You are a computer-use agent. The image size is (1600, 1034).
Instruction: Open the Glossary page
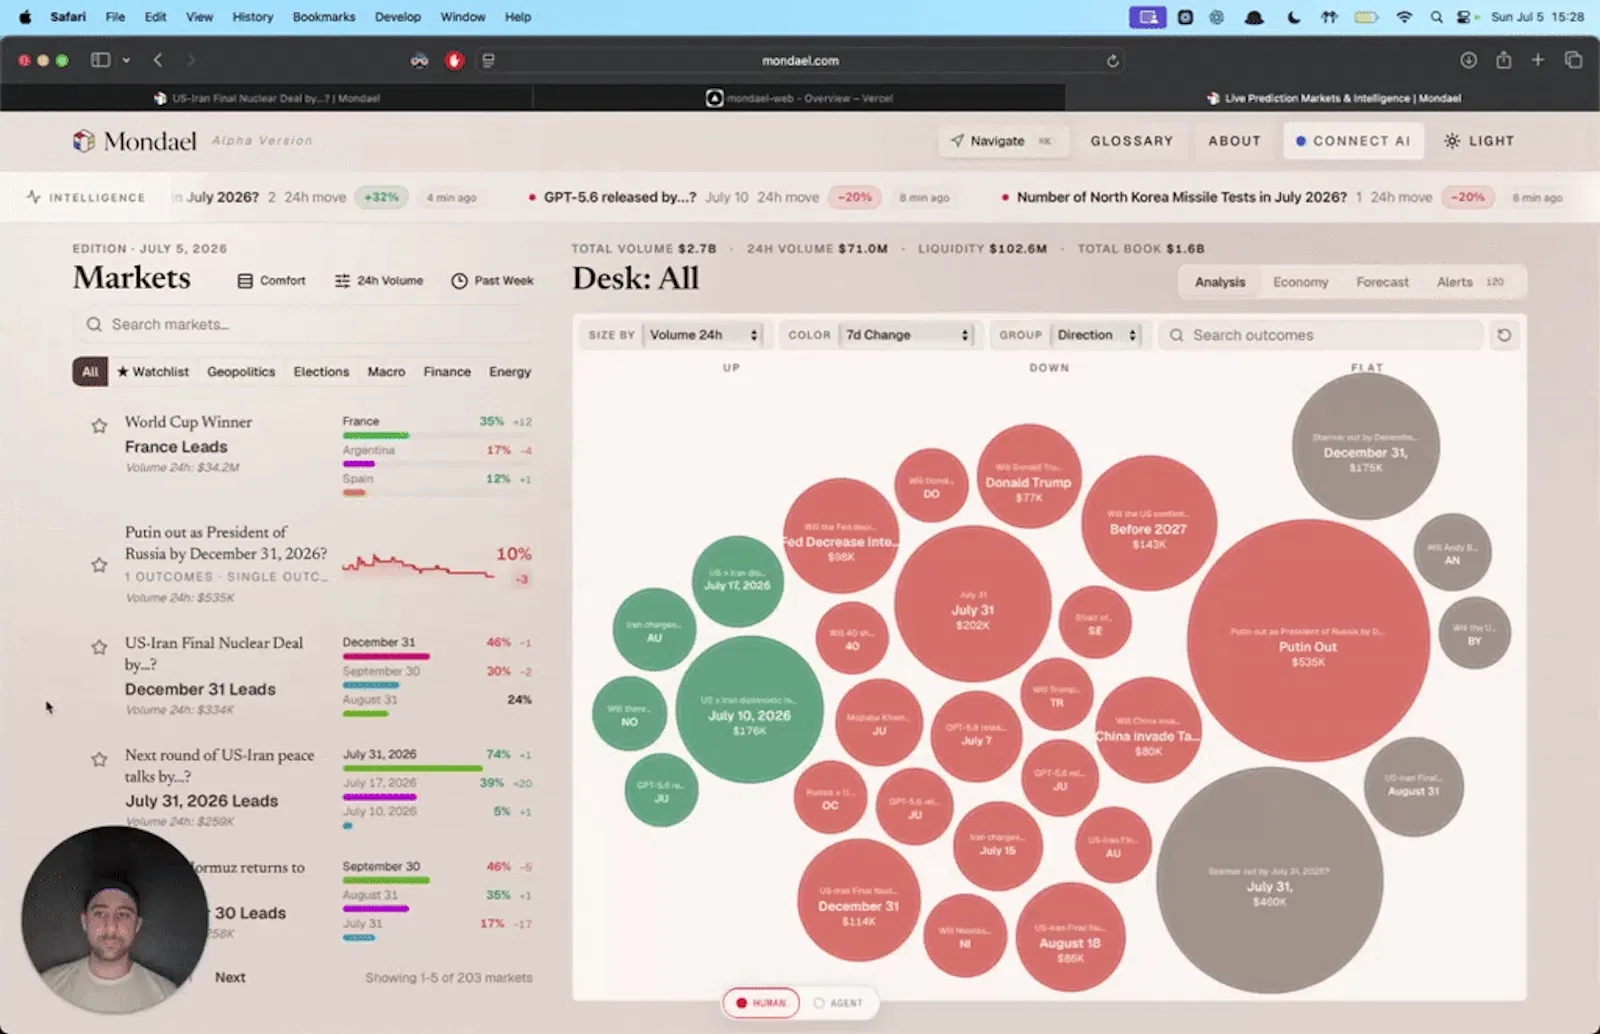[x=1132, y=141]
